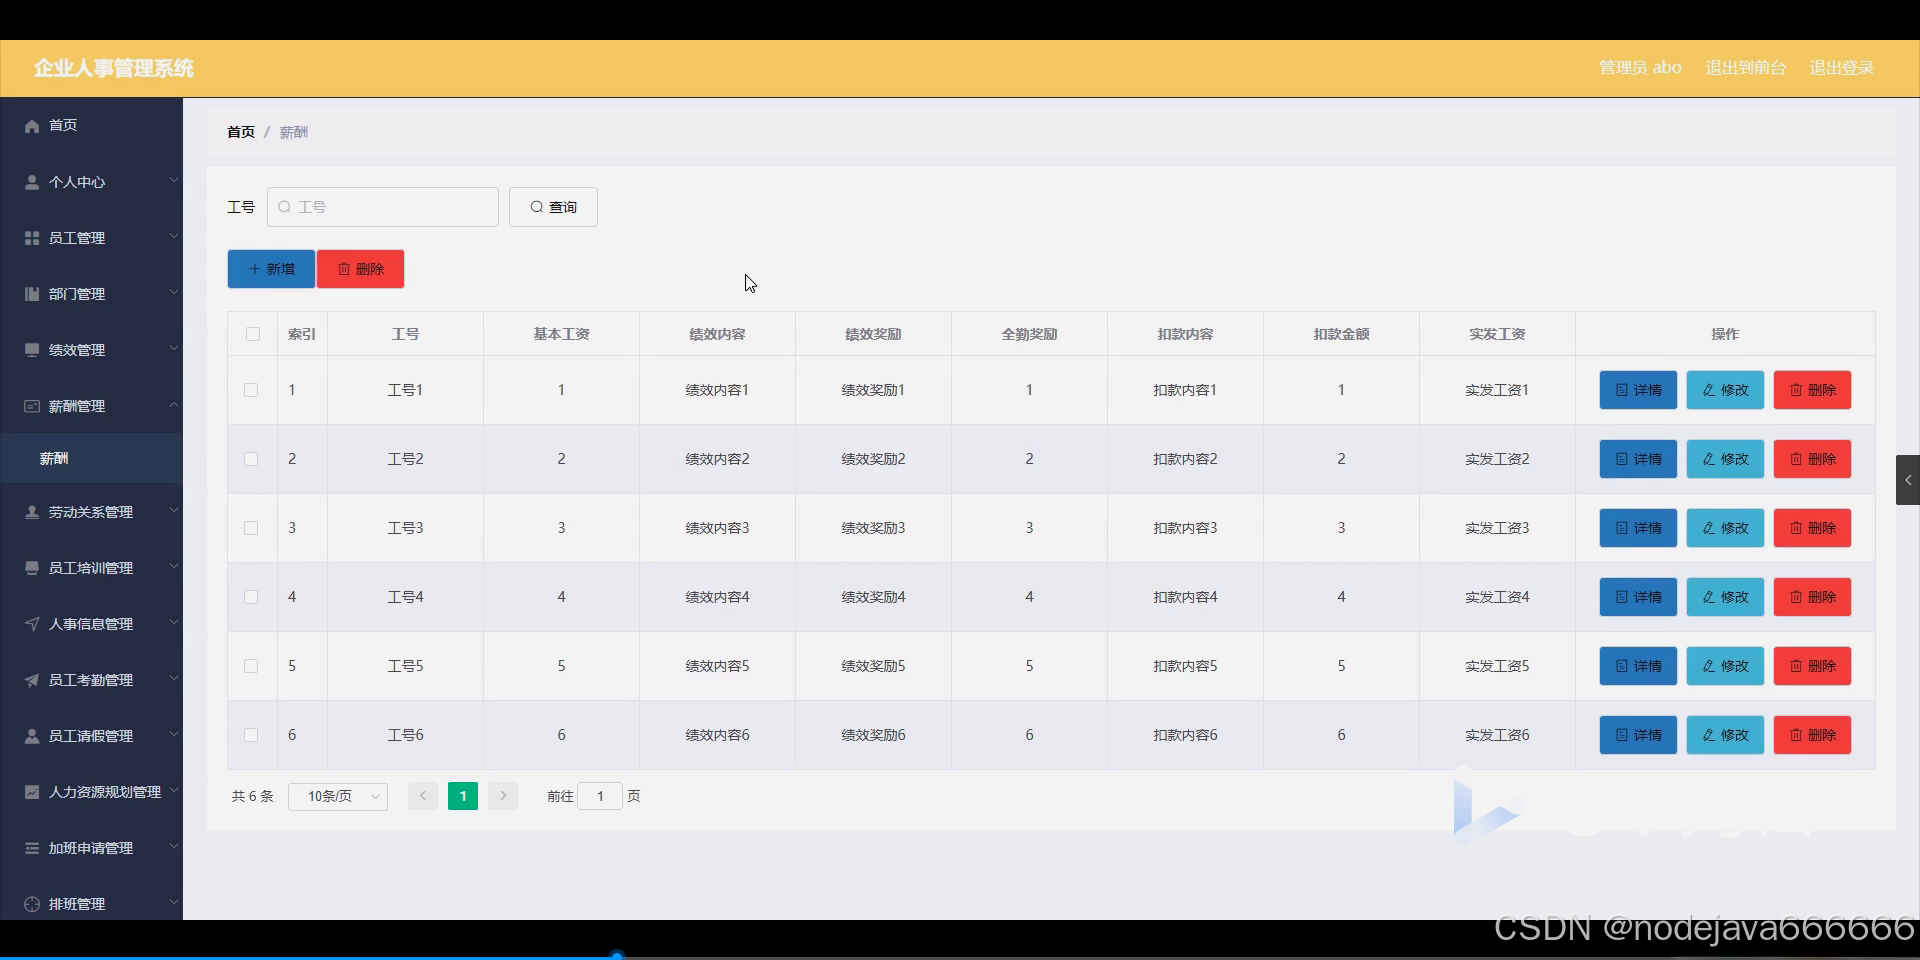Click the icon next to 部门管理
This screenshot has width=1920, height=960.
(32, 294)
